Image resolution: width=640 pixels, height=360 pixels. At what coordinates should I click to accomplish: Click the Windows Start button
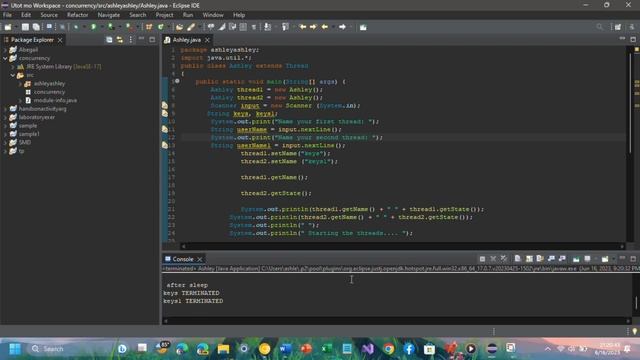coord(15,349)
